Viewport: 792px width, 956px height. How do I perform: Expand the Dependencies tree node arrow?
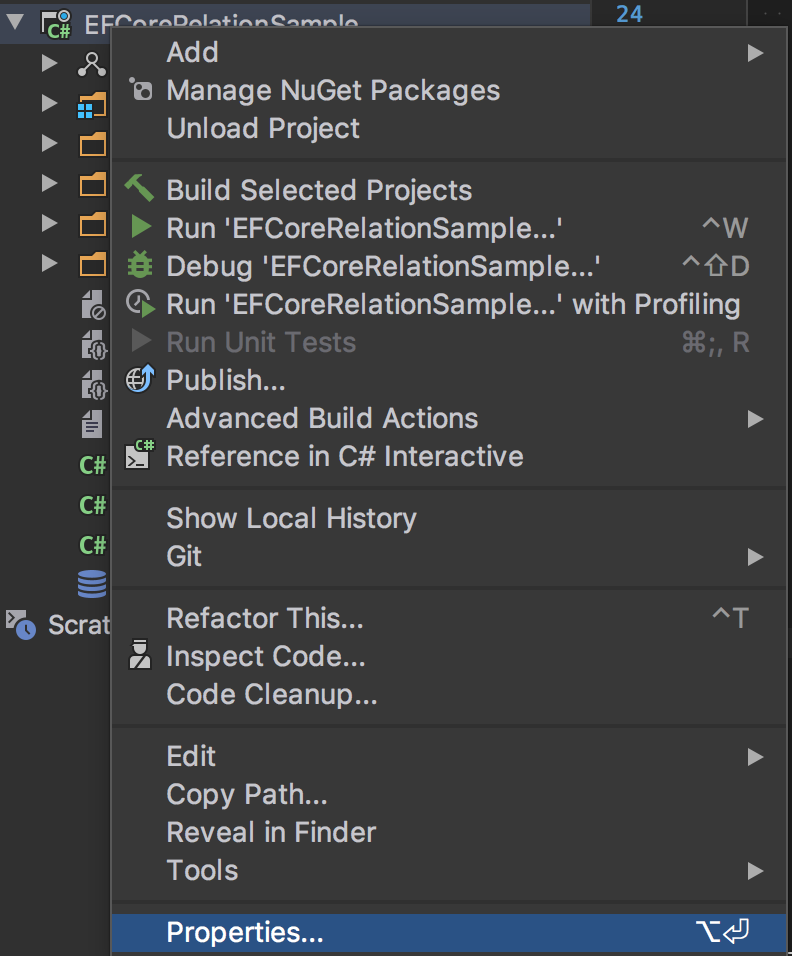tap(49, 63)
